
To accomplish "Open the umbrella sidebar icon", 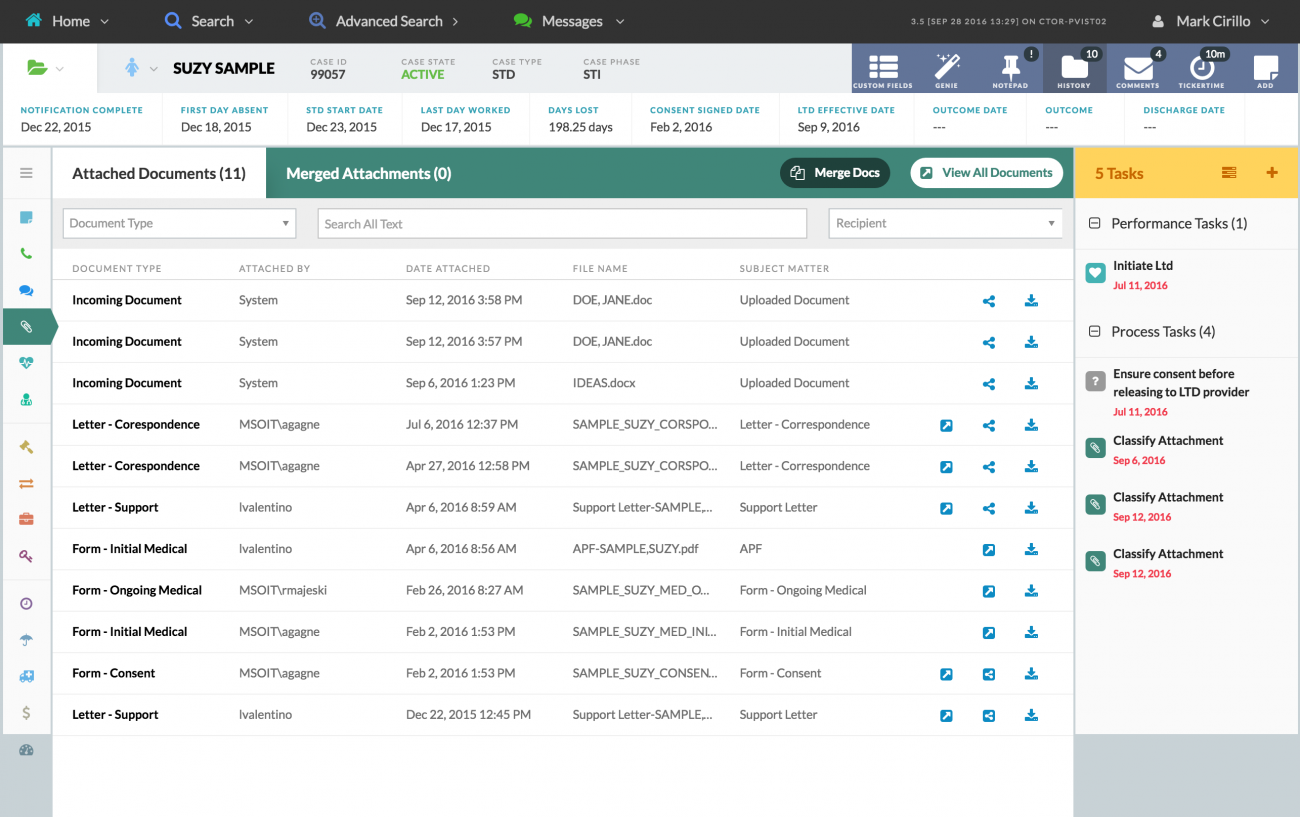I will click(x=27, y=640).
